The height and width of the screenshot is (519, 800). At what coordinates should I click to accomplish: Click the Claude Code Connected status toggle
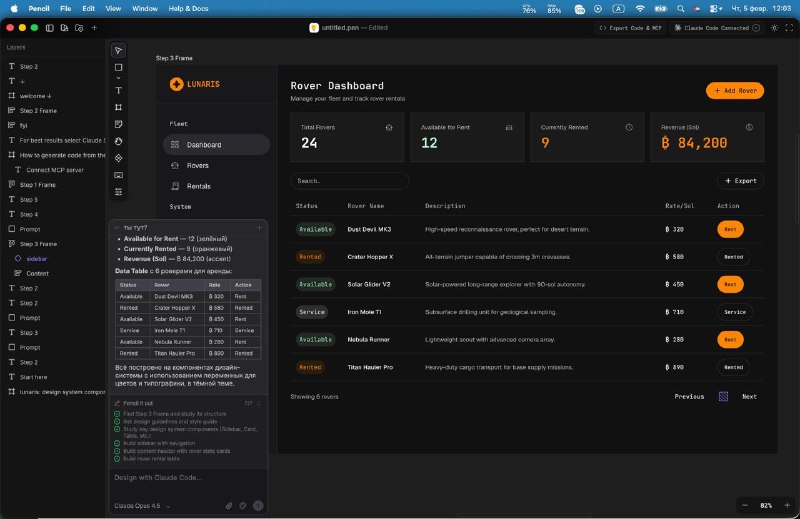click(x=711, y=28)
